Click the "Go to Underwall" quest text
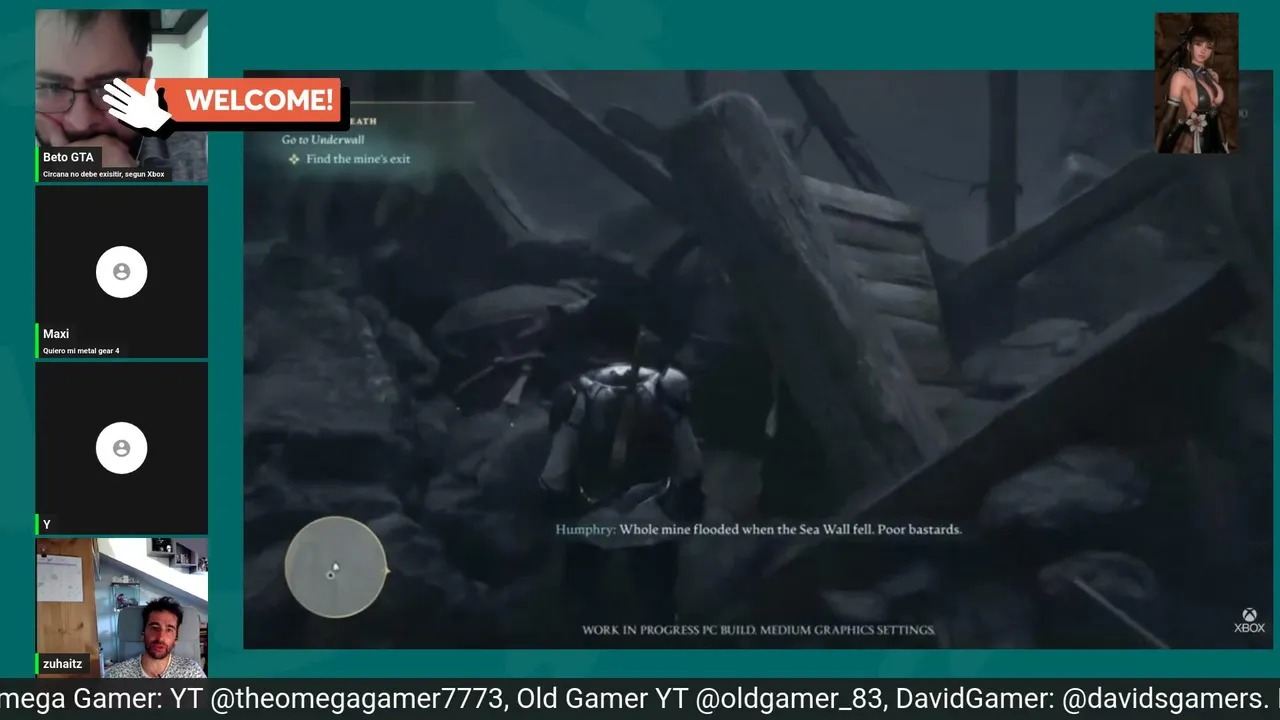Viewport: 1280px width, 720px height. coord(322,140)
